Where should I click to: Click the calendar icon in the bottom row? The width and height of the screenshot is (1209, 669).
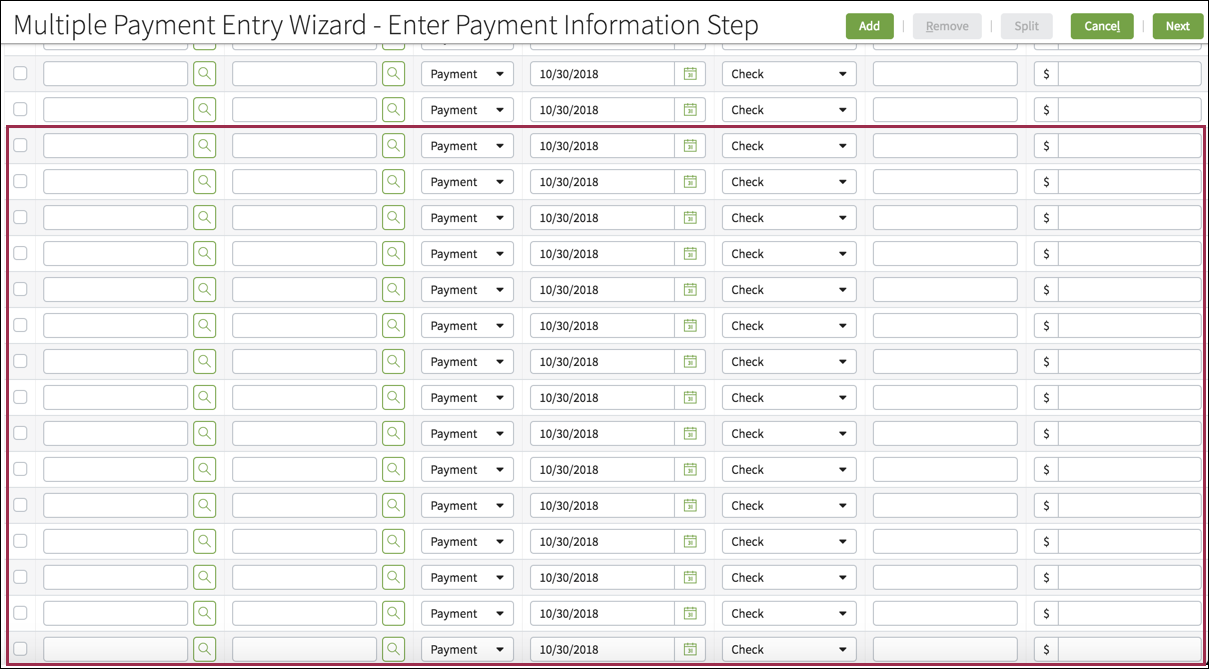click(690, 649)
